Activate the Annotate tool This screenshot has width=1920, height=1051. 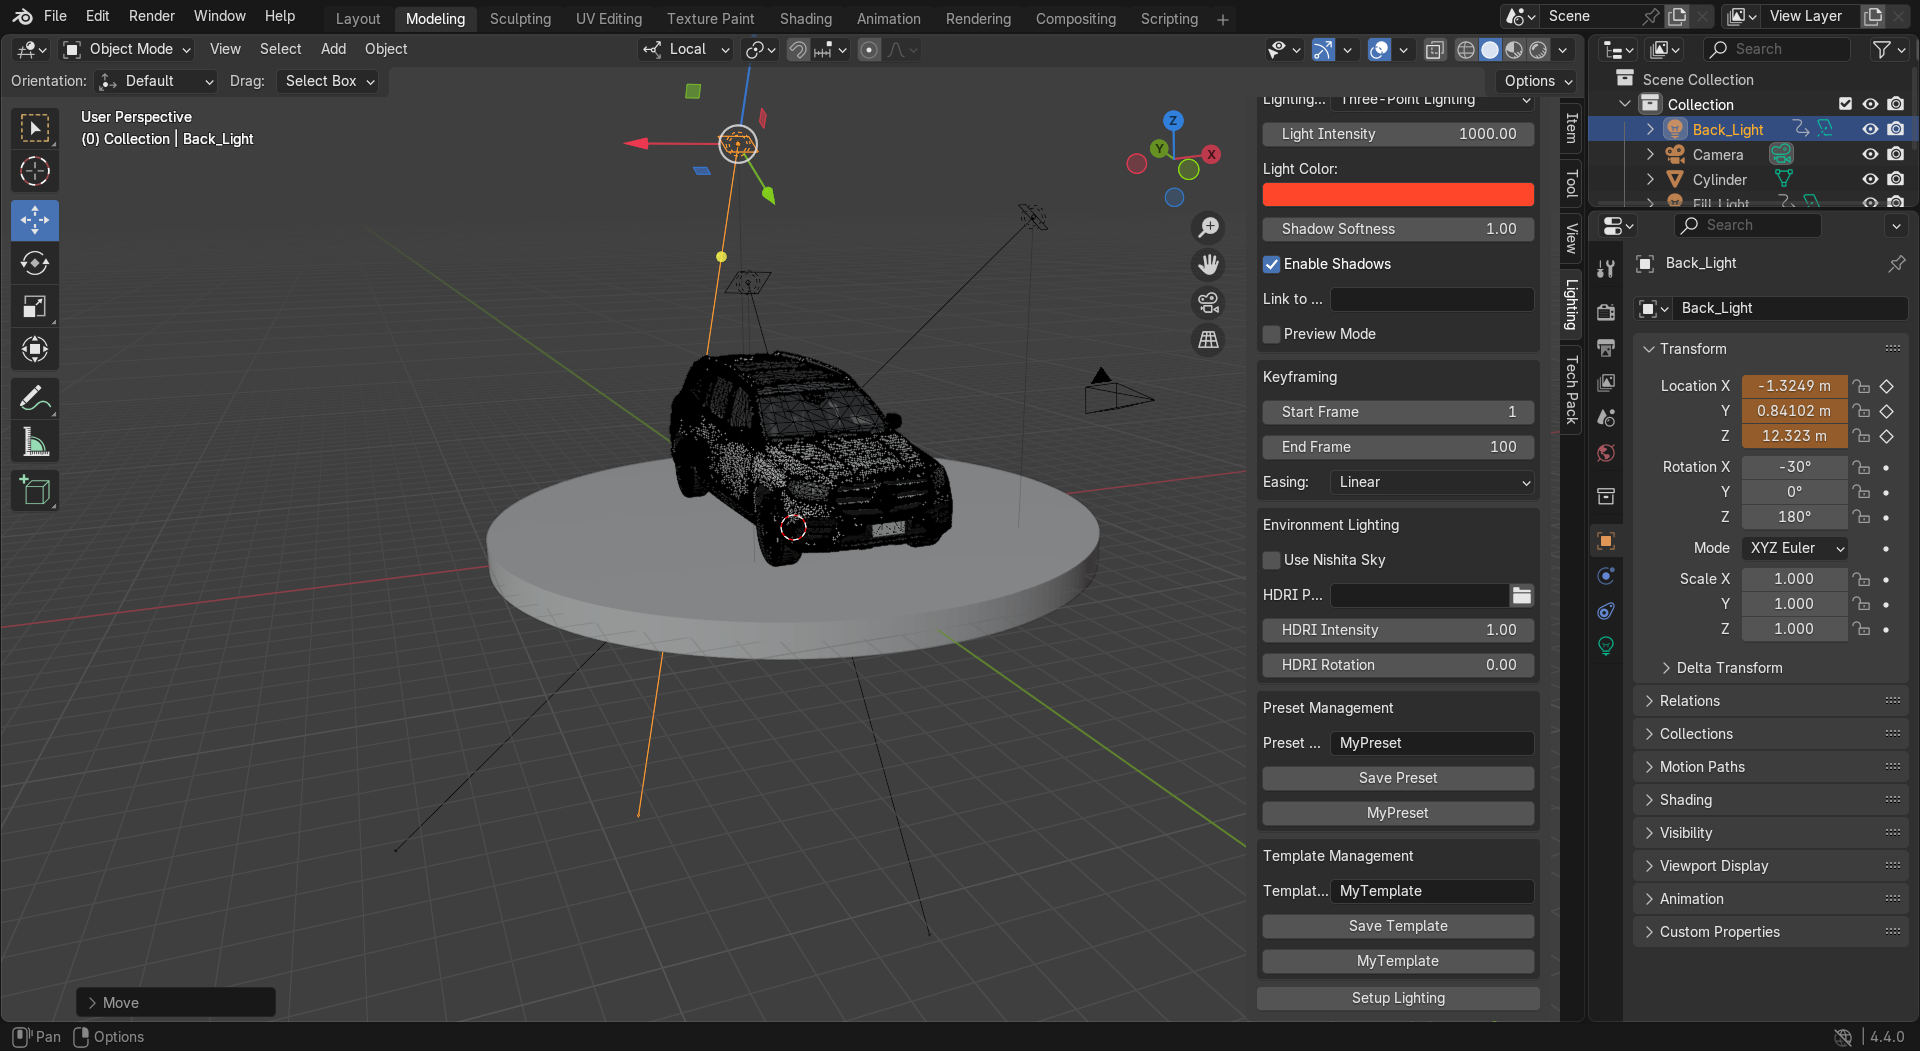click(x=35, y=399)
